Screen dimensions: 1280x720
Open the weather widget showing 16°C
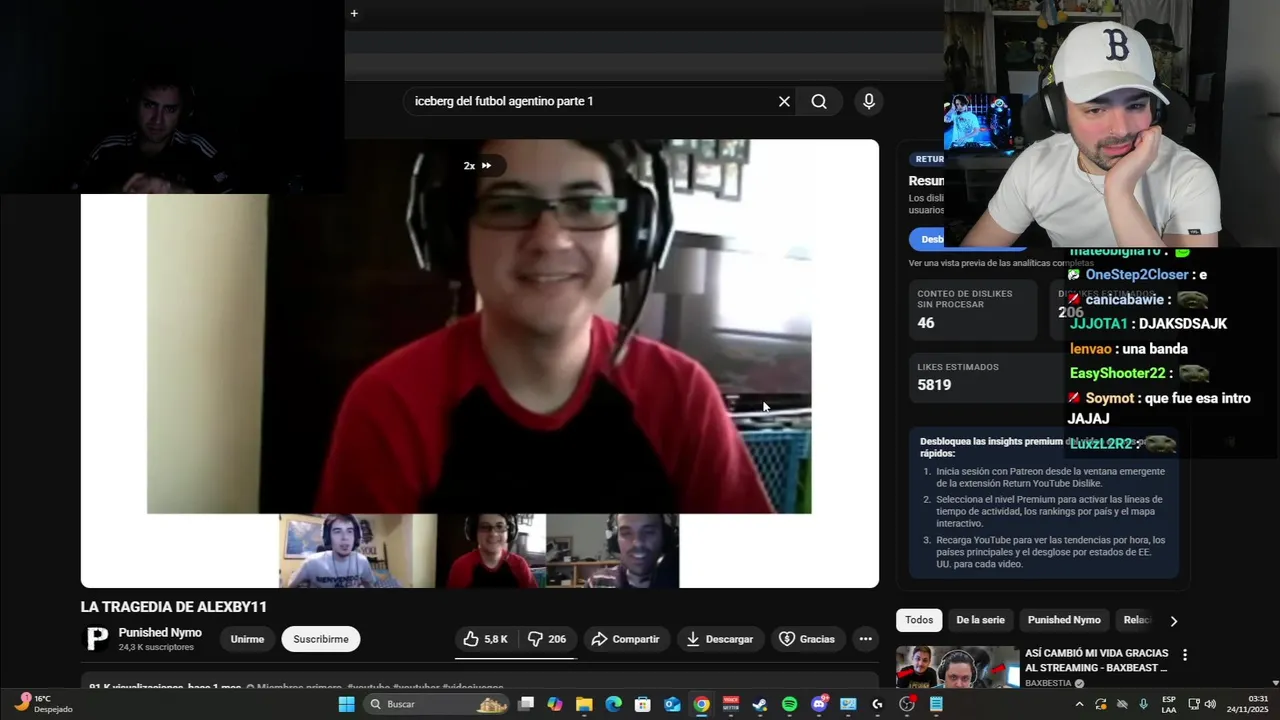click(x=42, y=704)
